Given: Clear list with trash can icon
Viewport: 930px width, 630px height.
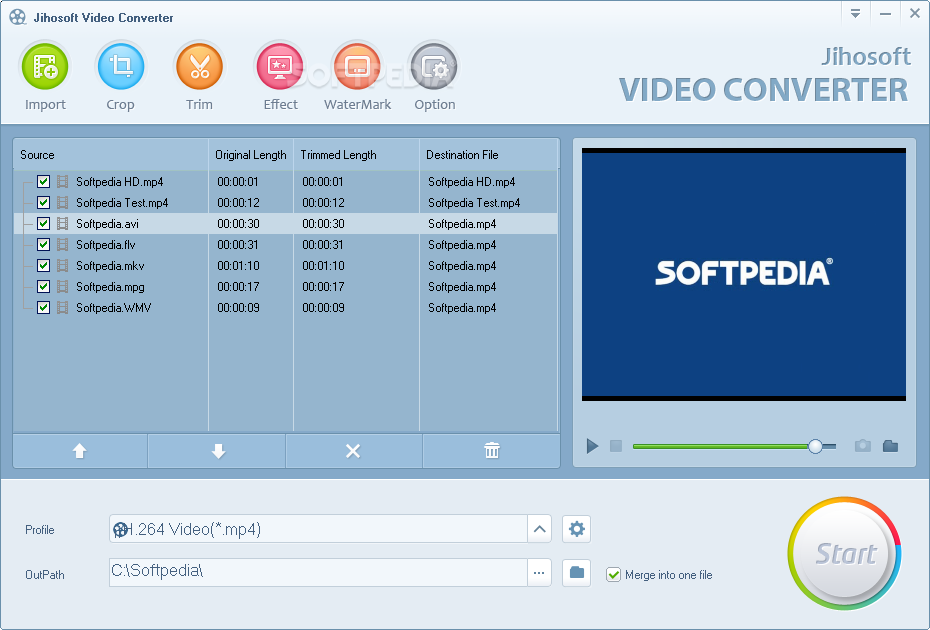Looking at the screenshot, I should (x=492, y=451).
